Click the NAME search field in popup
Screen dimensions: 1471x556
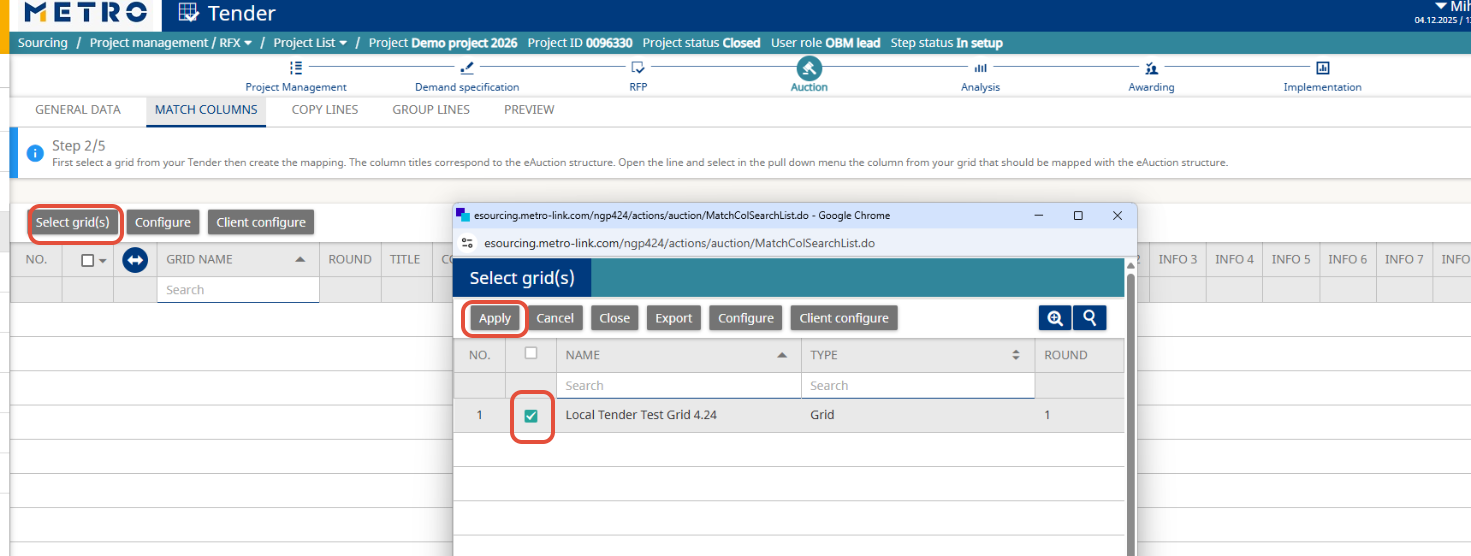point(679,386)
